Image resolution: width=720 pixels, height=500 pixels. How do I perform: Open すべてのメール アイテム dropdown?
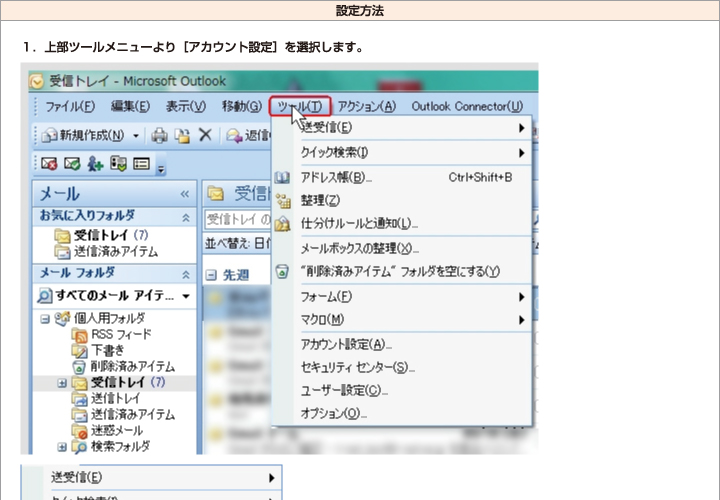[186, 296]
